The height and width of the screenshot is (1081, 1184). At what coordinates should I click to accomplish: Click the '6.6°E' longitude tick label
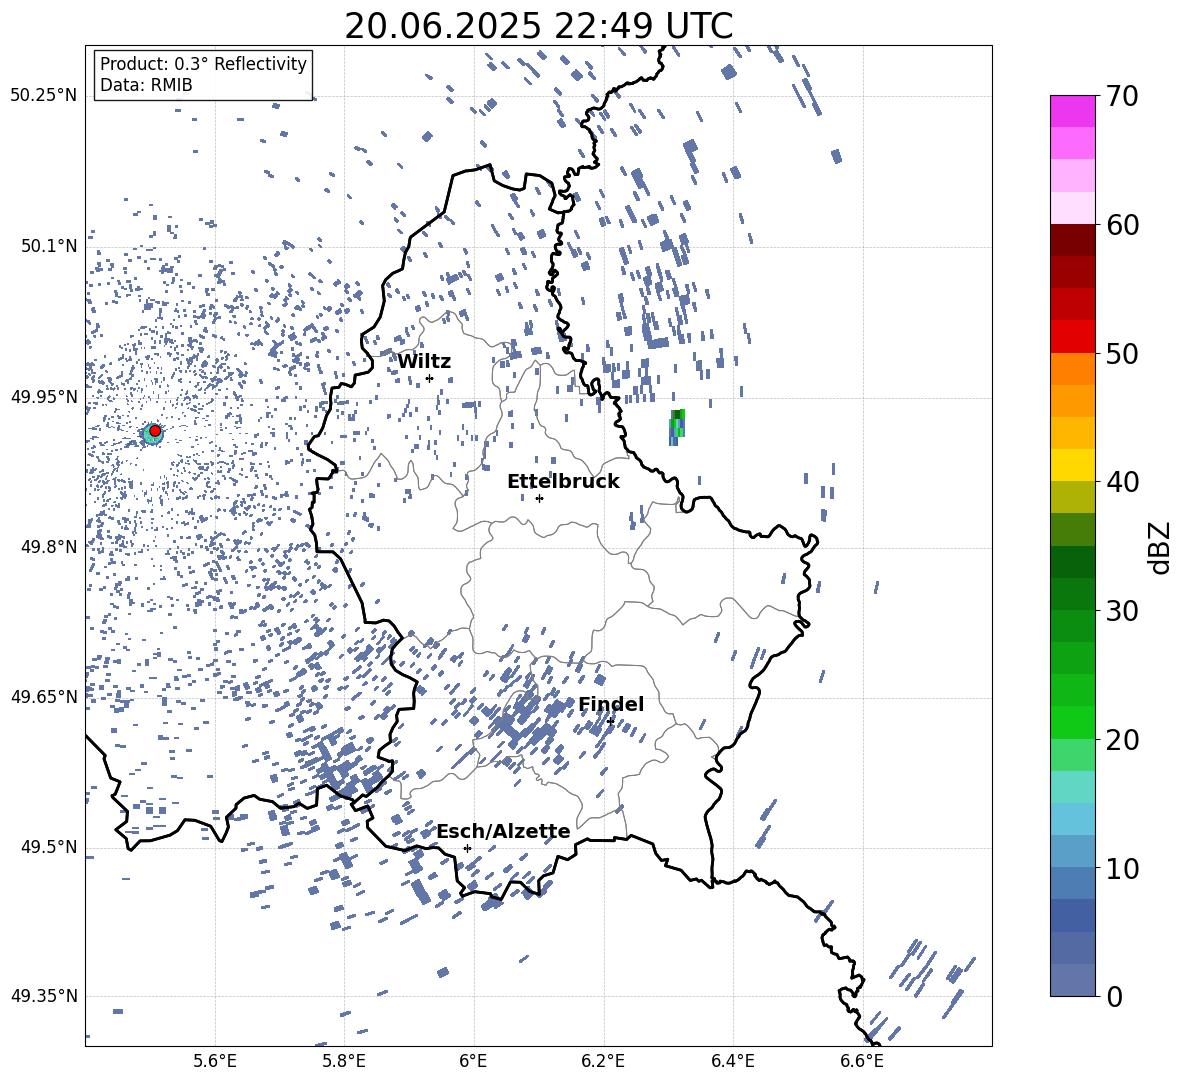862,1061
